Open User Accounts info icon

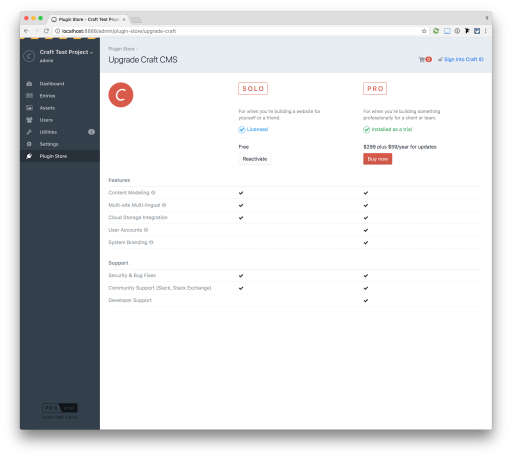146,230
